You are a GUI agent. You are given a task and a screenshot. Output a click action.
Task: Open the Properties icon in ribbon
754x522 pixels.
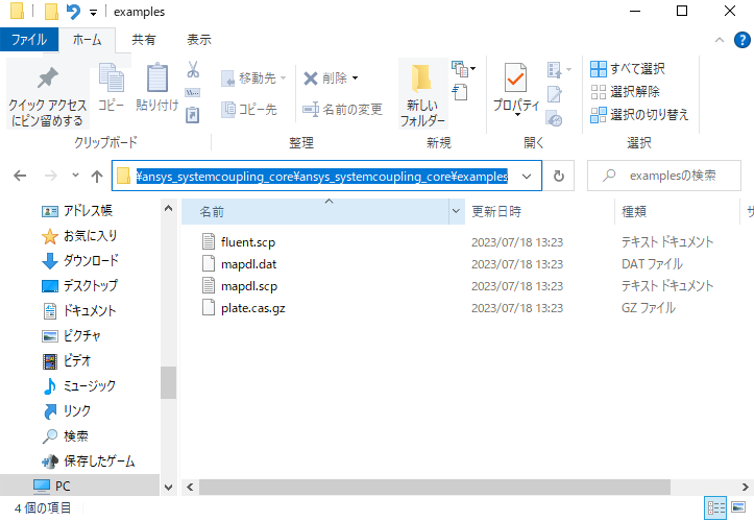[x=516, y=80]
